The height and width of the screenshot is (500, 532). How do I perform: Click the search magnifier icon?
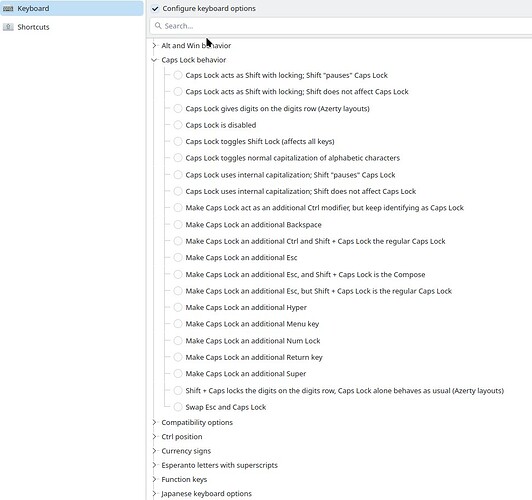158,26
